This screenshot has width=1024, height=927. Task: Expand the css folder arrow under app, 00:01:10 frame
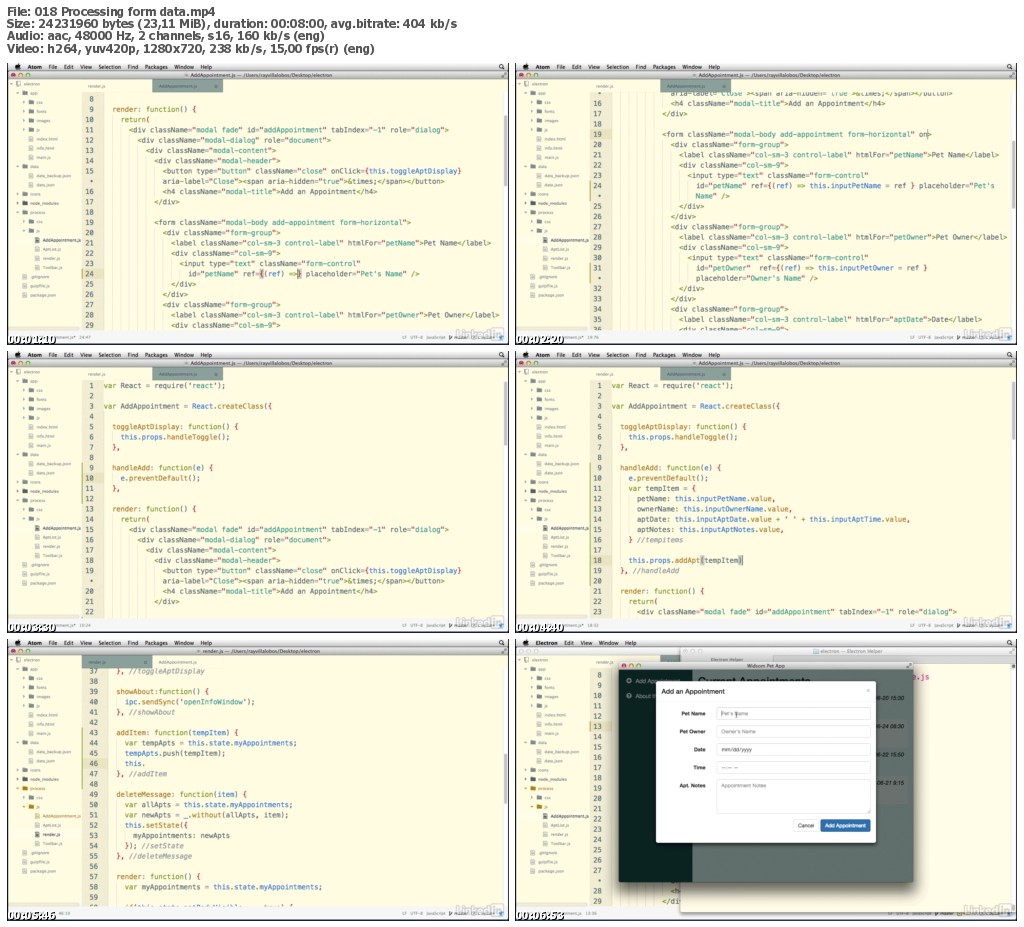click(x=24, y=102)
